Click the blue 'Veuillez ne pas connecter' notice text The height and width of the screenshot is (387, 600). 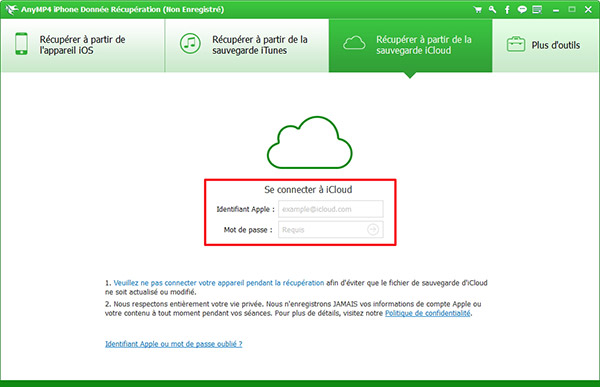(x=219, y=283)
